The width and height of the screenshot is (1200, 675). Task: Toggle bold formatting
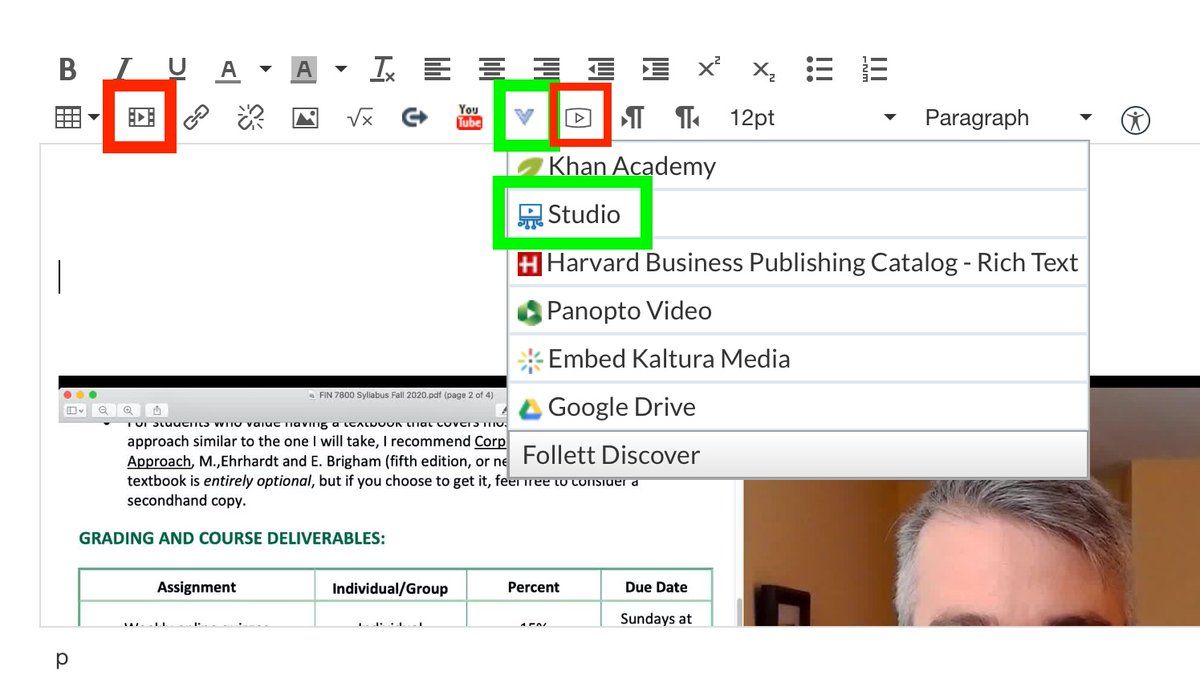(x=67, y=69)
